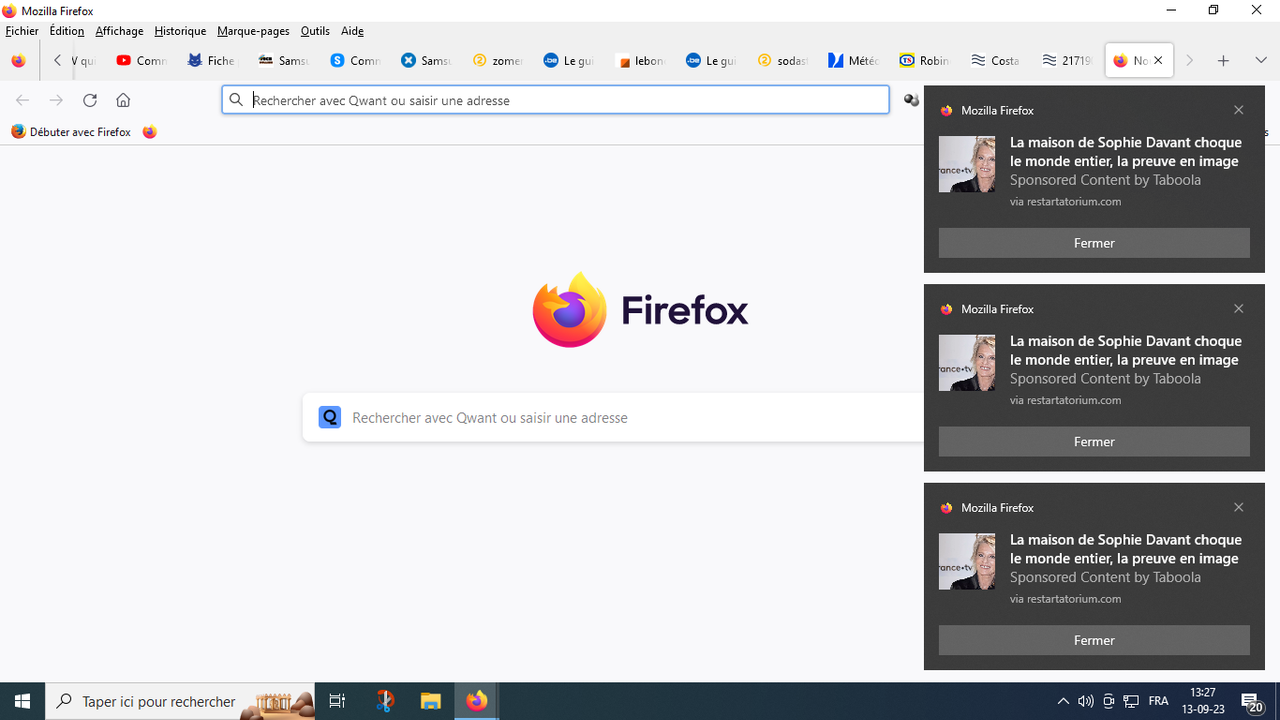
Task: Open the Windows Start menu
Action: coord(22,702)
